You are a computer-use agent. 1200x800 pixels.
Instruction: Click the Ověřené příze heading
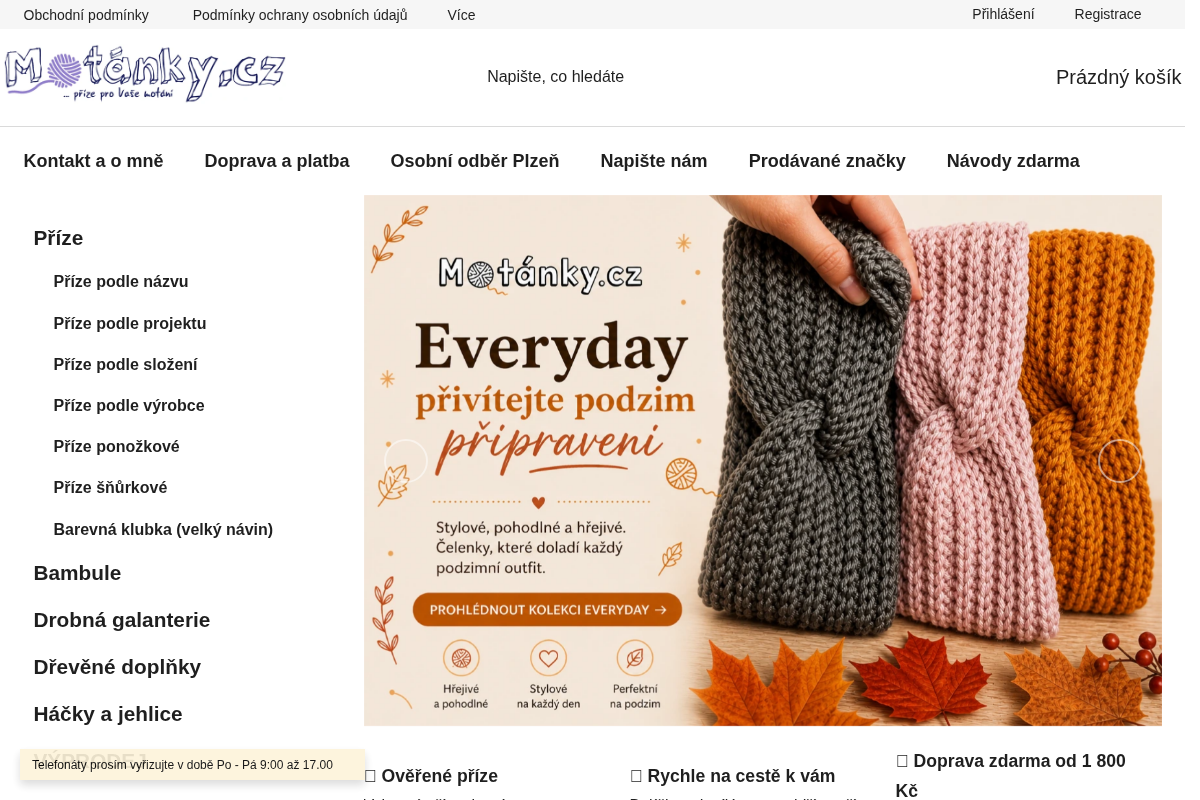(431, 776)
